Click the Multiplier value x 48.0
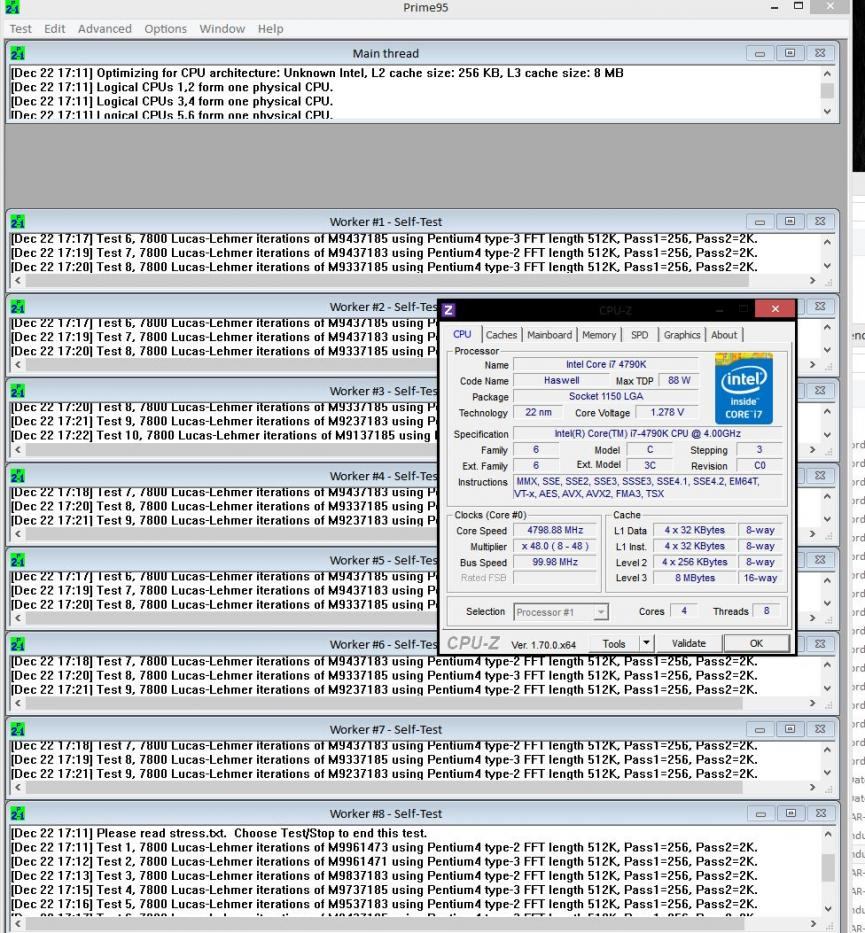The image size is (865, 933). point(555,546)
